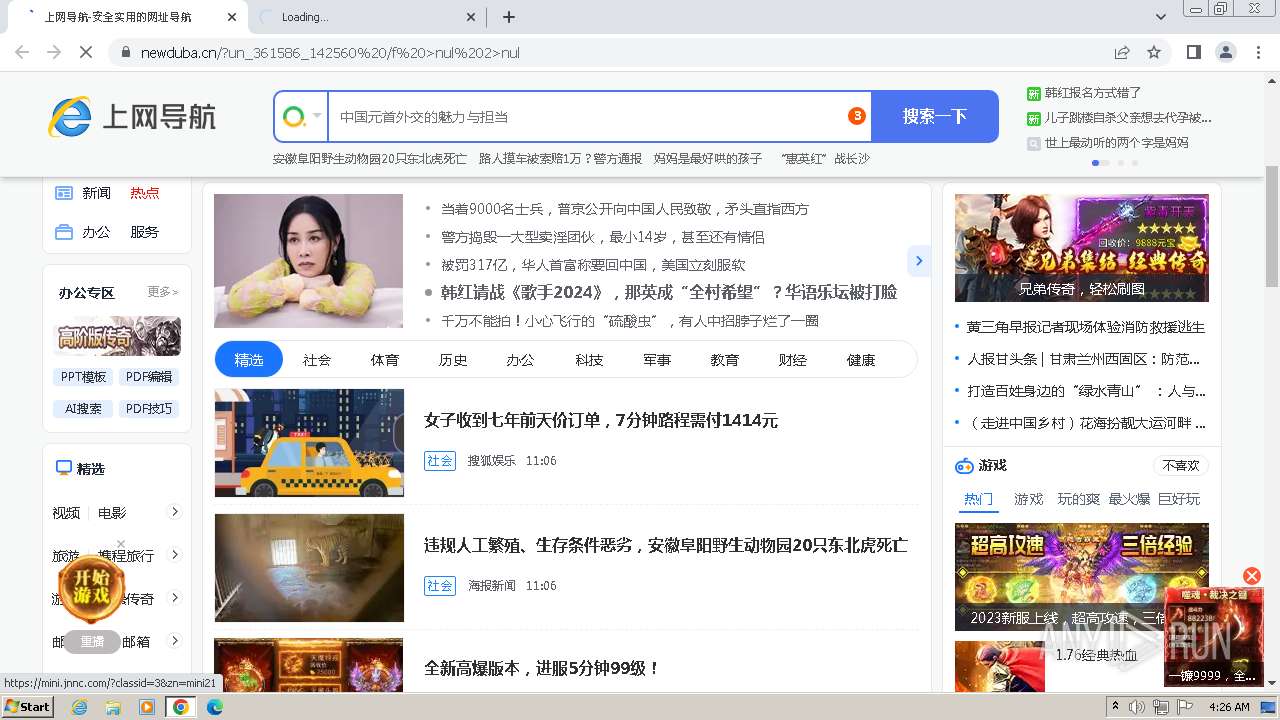The image size is (1280, 720).
Task: Open the 新闻 sidebar link
Action: tap(96, 193)
